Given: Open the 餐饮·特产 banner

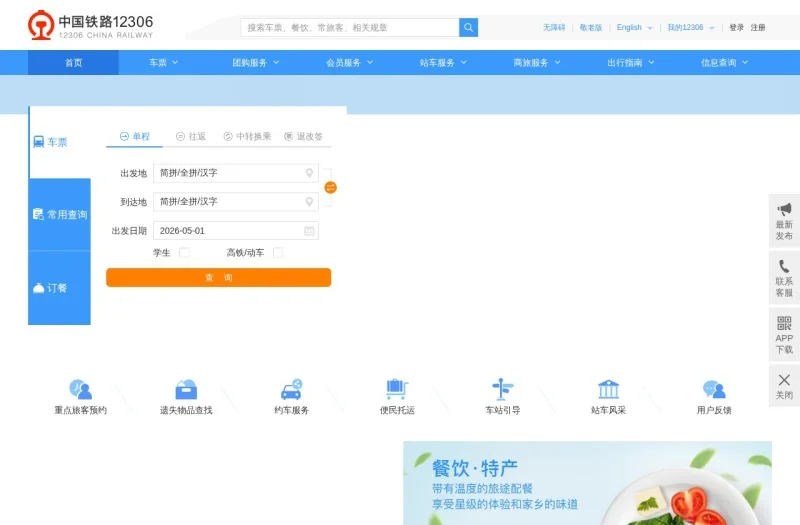Looking at the screenshot, I should (587, 483).
